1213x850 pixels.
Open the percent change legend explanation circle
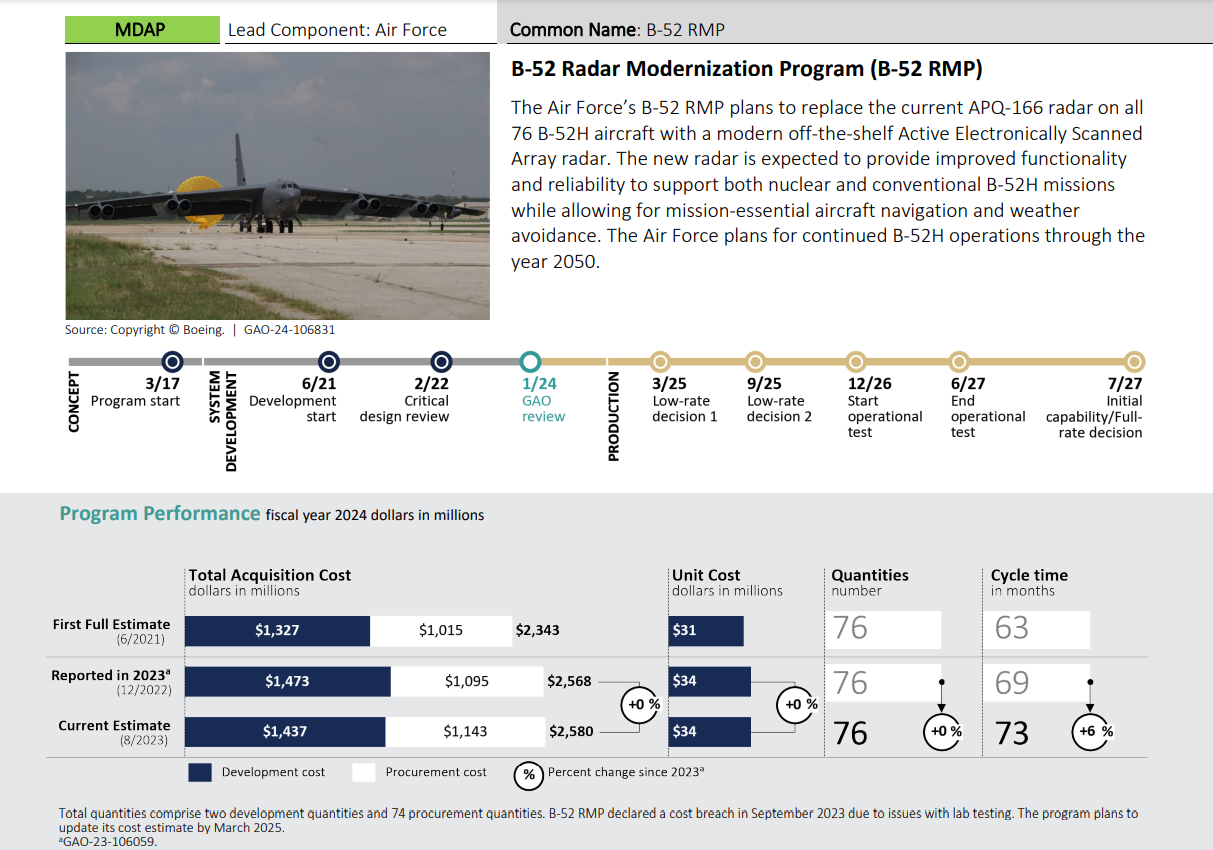click(x=528, y=773)
